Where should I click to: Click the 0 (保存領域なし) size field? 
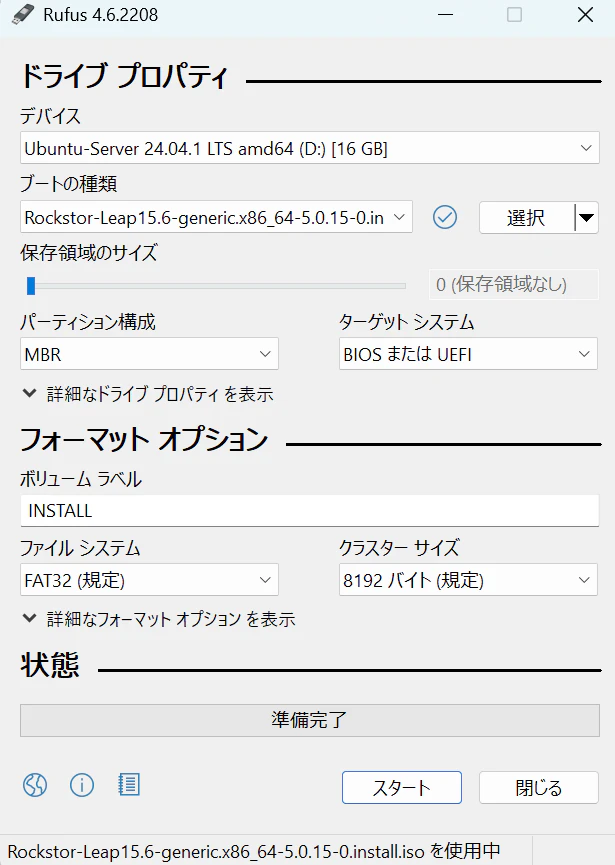tap(514, 285)
